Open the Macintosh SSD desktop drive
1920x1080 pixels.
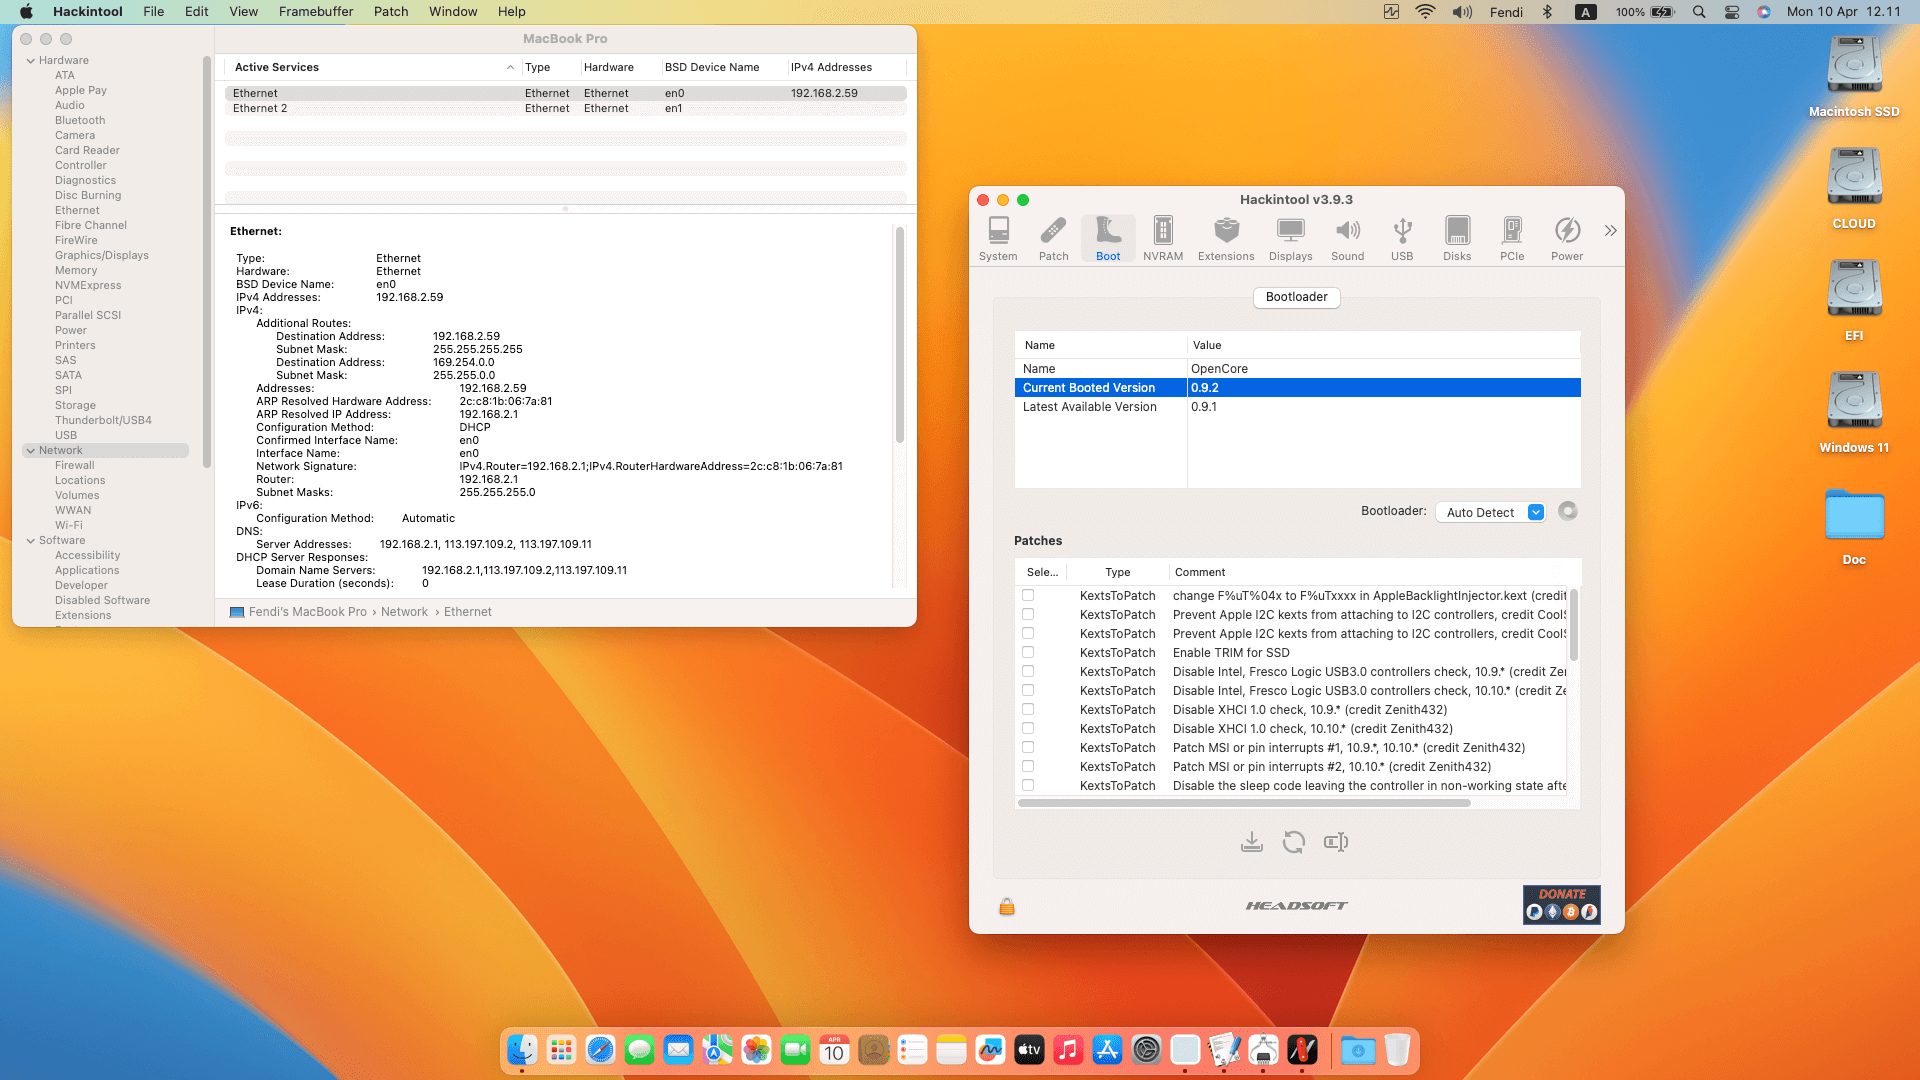[1854, 77]
